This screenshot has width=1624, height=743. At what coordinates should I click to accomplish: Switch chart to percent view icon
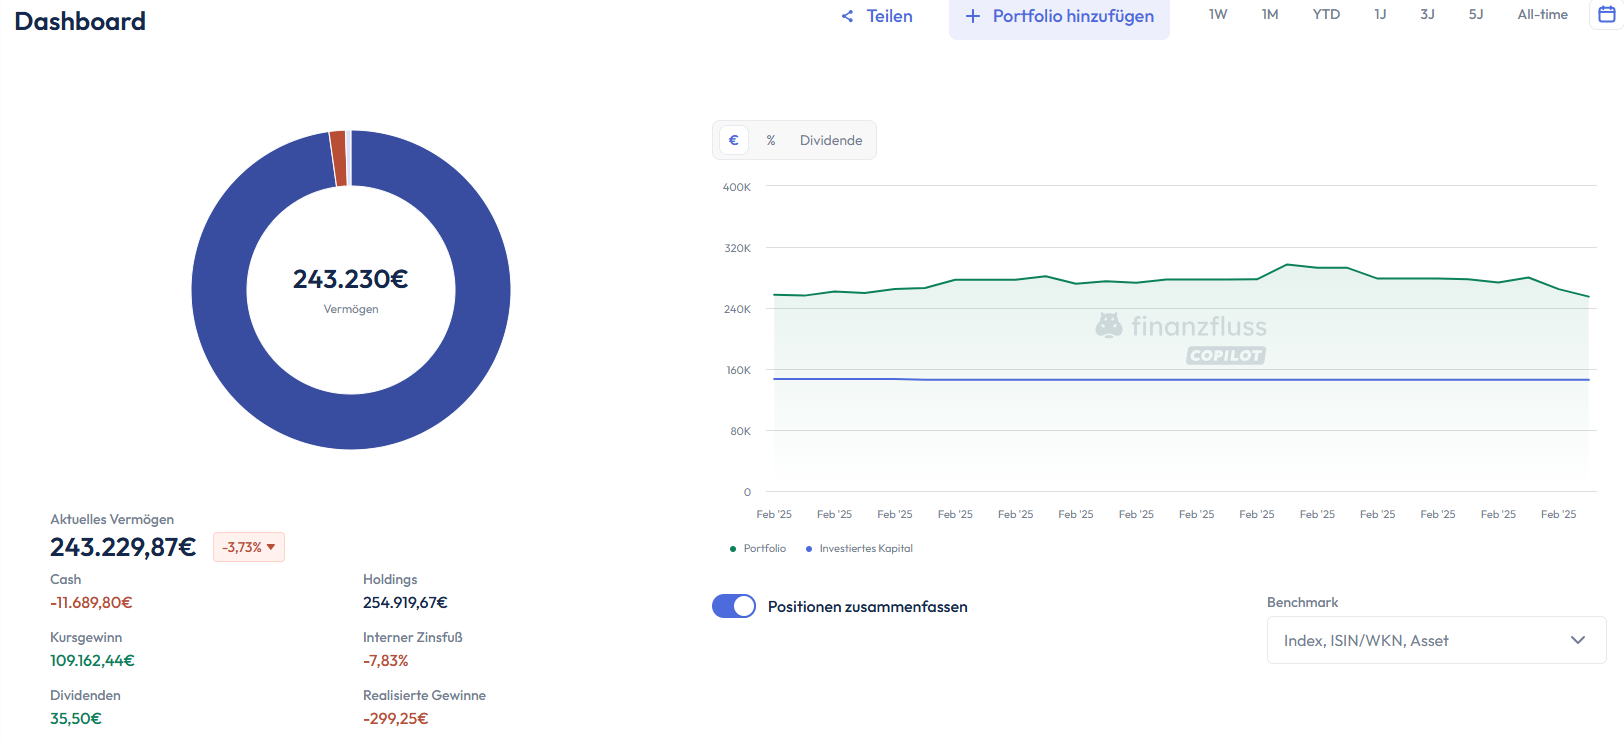(771, 140)
